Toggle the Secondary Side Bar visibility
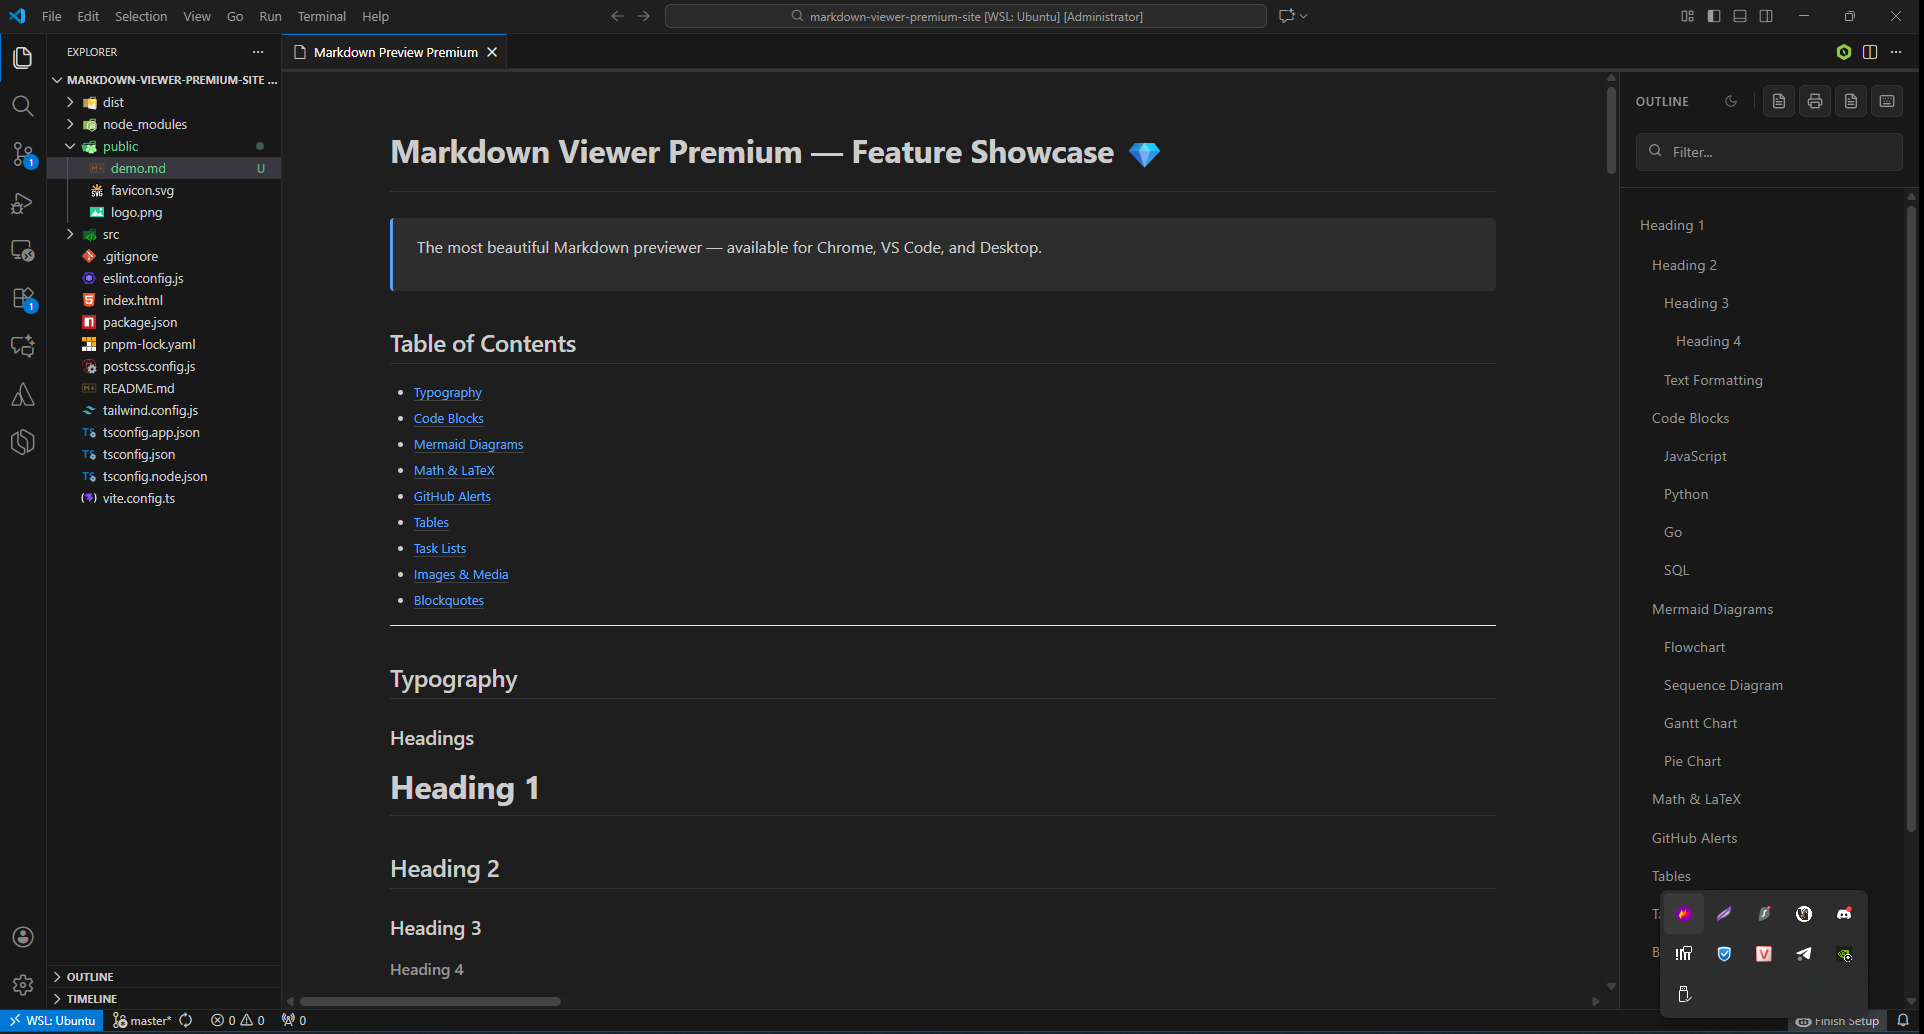1924x1034 pixels. click(x=1766, y=16)
